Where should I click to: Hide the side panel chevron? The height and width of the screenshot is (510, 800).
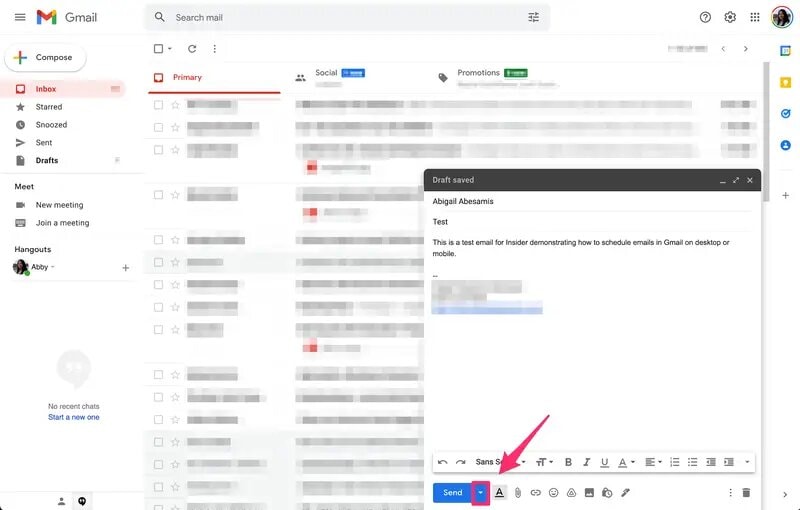click(x=785, y=494)
